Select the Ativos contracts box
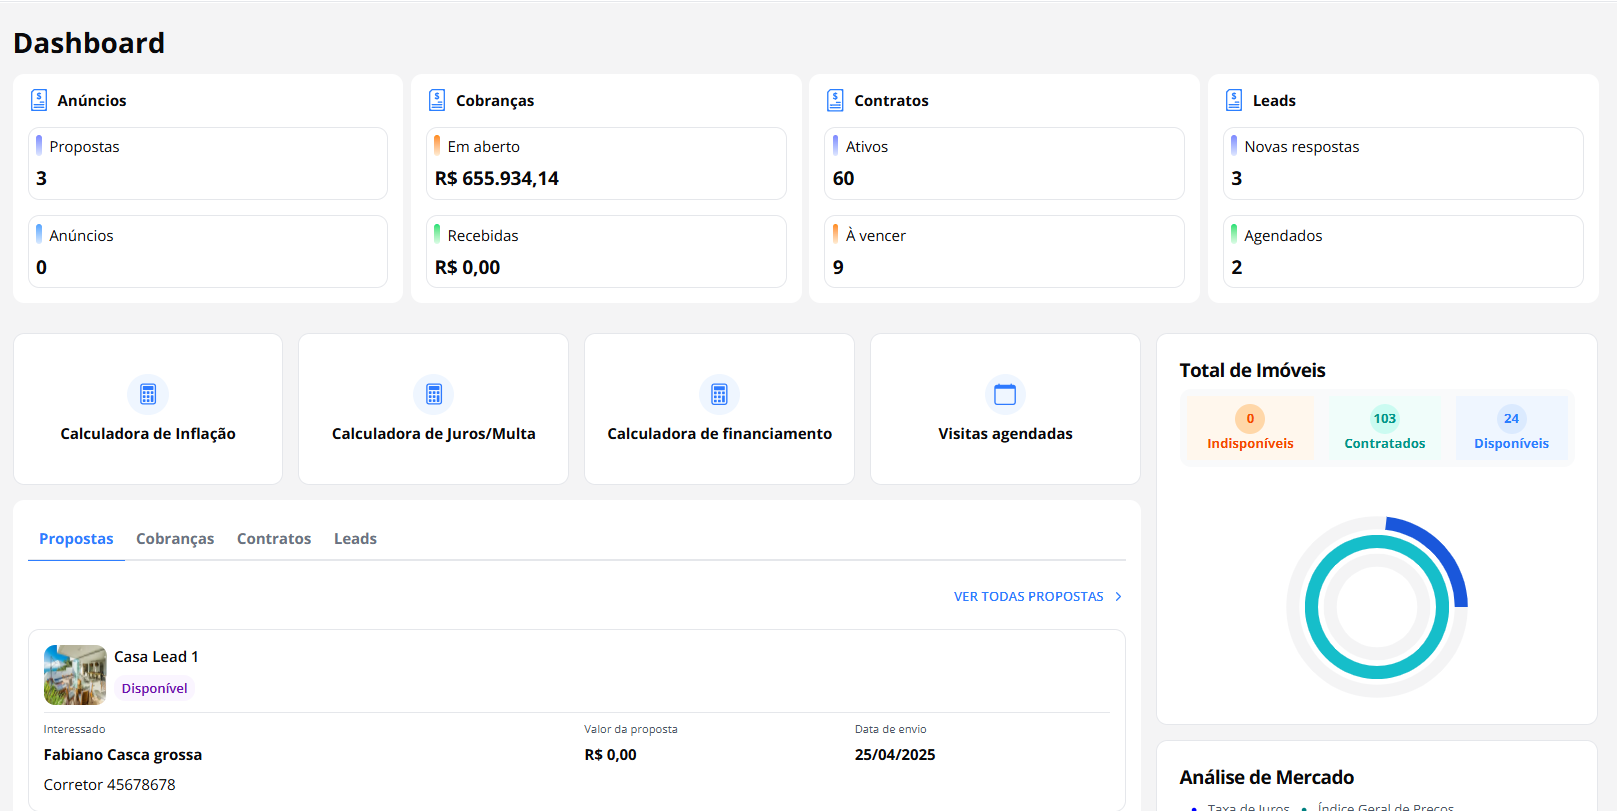Image resolution: width=1617 pixels, height=811 pixels. tap(1004, 163)
